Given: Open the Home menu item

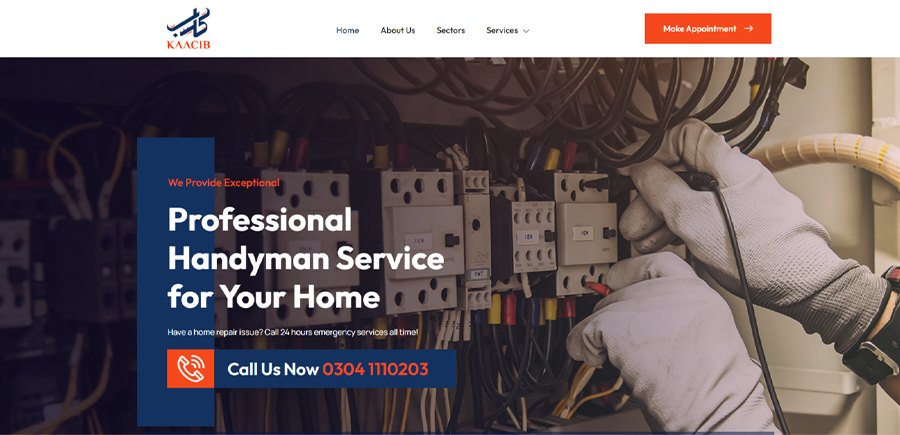Looking at the screenshot, I should (x=348, y=30).
